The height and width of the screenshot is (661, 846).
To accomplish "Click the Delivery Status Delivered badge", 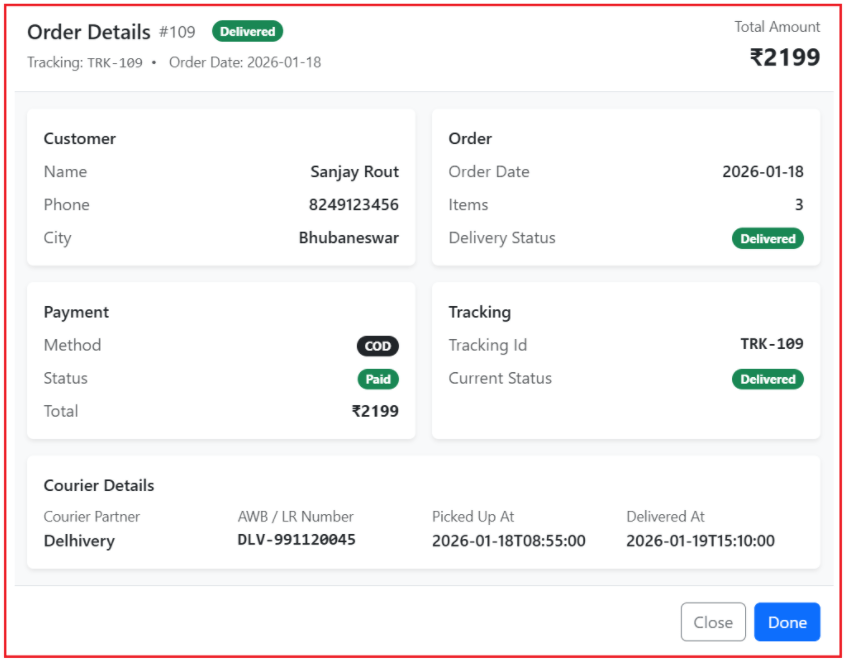I will (x=767, y=239).
